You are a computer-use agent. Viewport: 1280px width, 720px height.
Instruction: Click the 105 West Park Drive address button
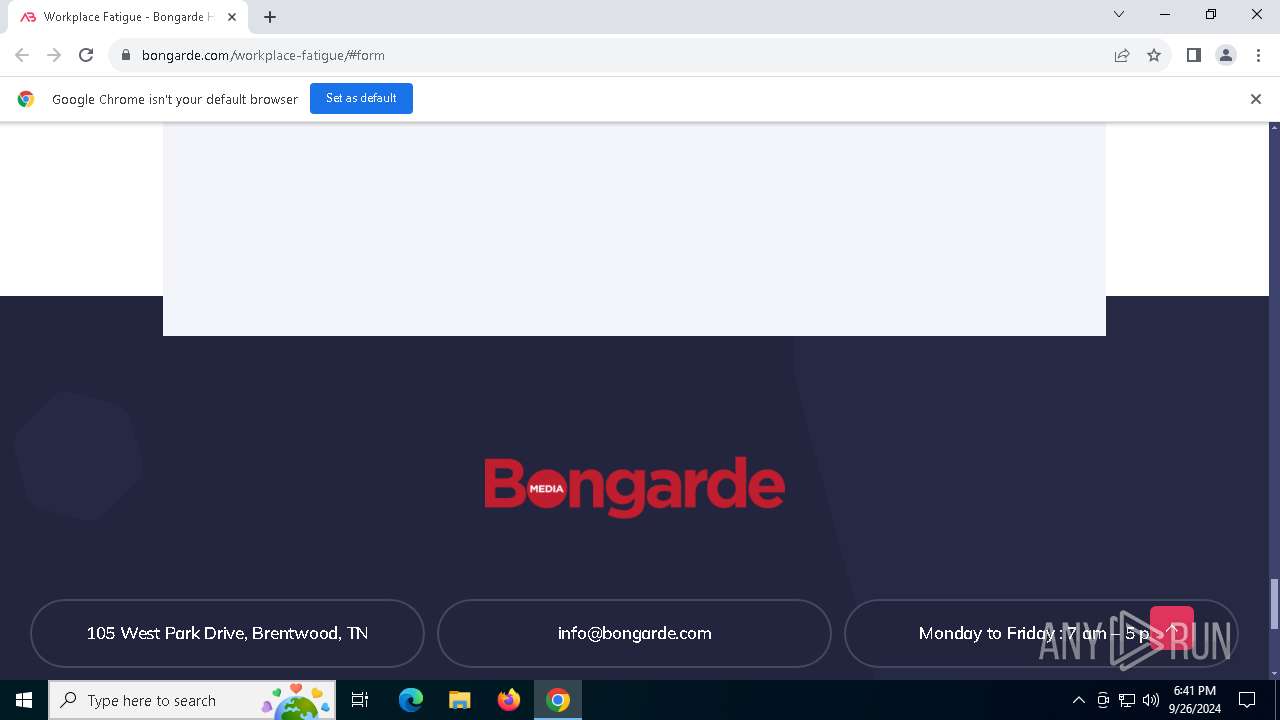coord(227,633)
